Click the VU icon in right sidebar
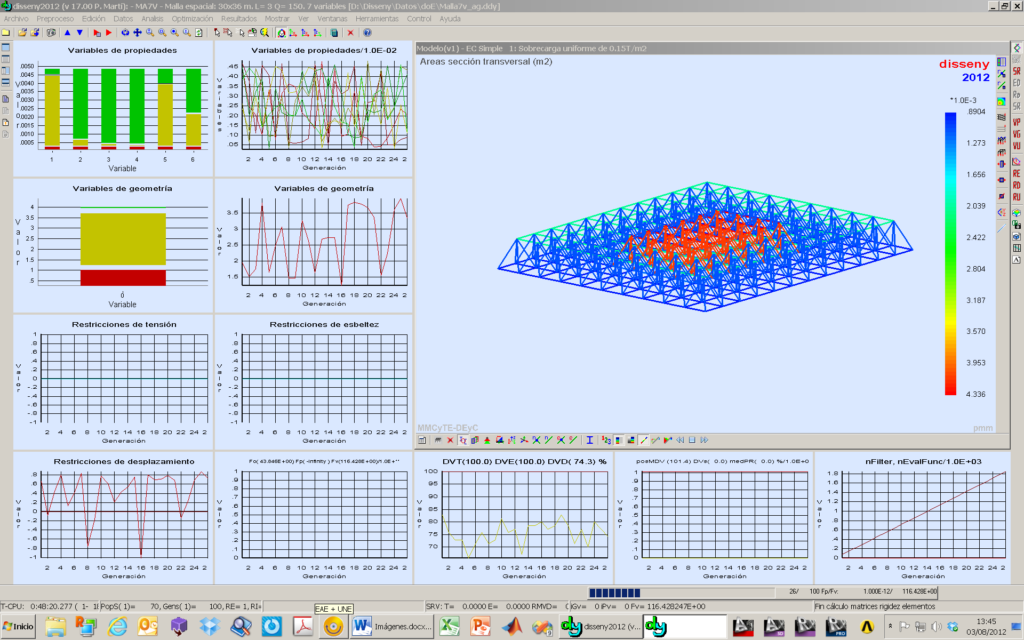Screen dimensions: 1024x640 pos(1016,147)
